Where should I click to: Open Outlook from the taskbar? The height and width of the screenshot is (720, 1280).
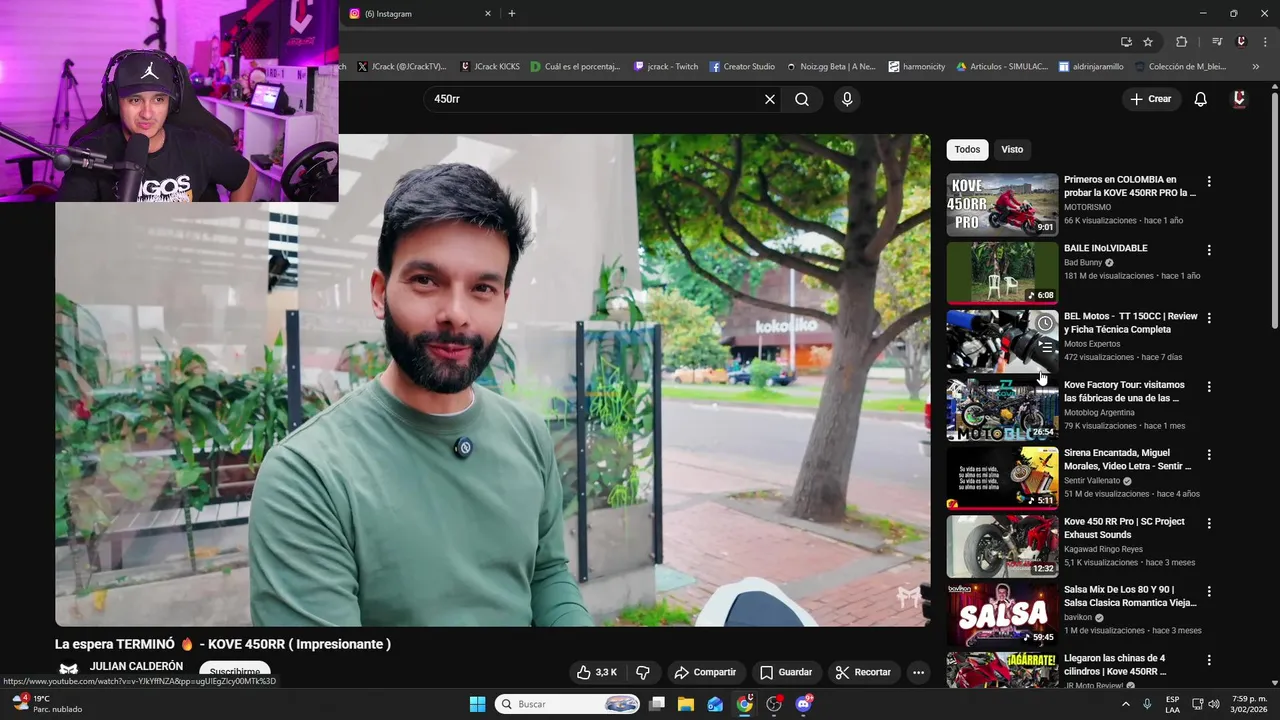click(x=715, y=704)
